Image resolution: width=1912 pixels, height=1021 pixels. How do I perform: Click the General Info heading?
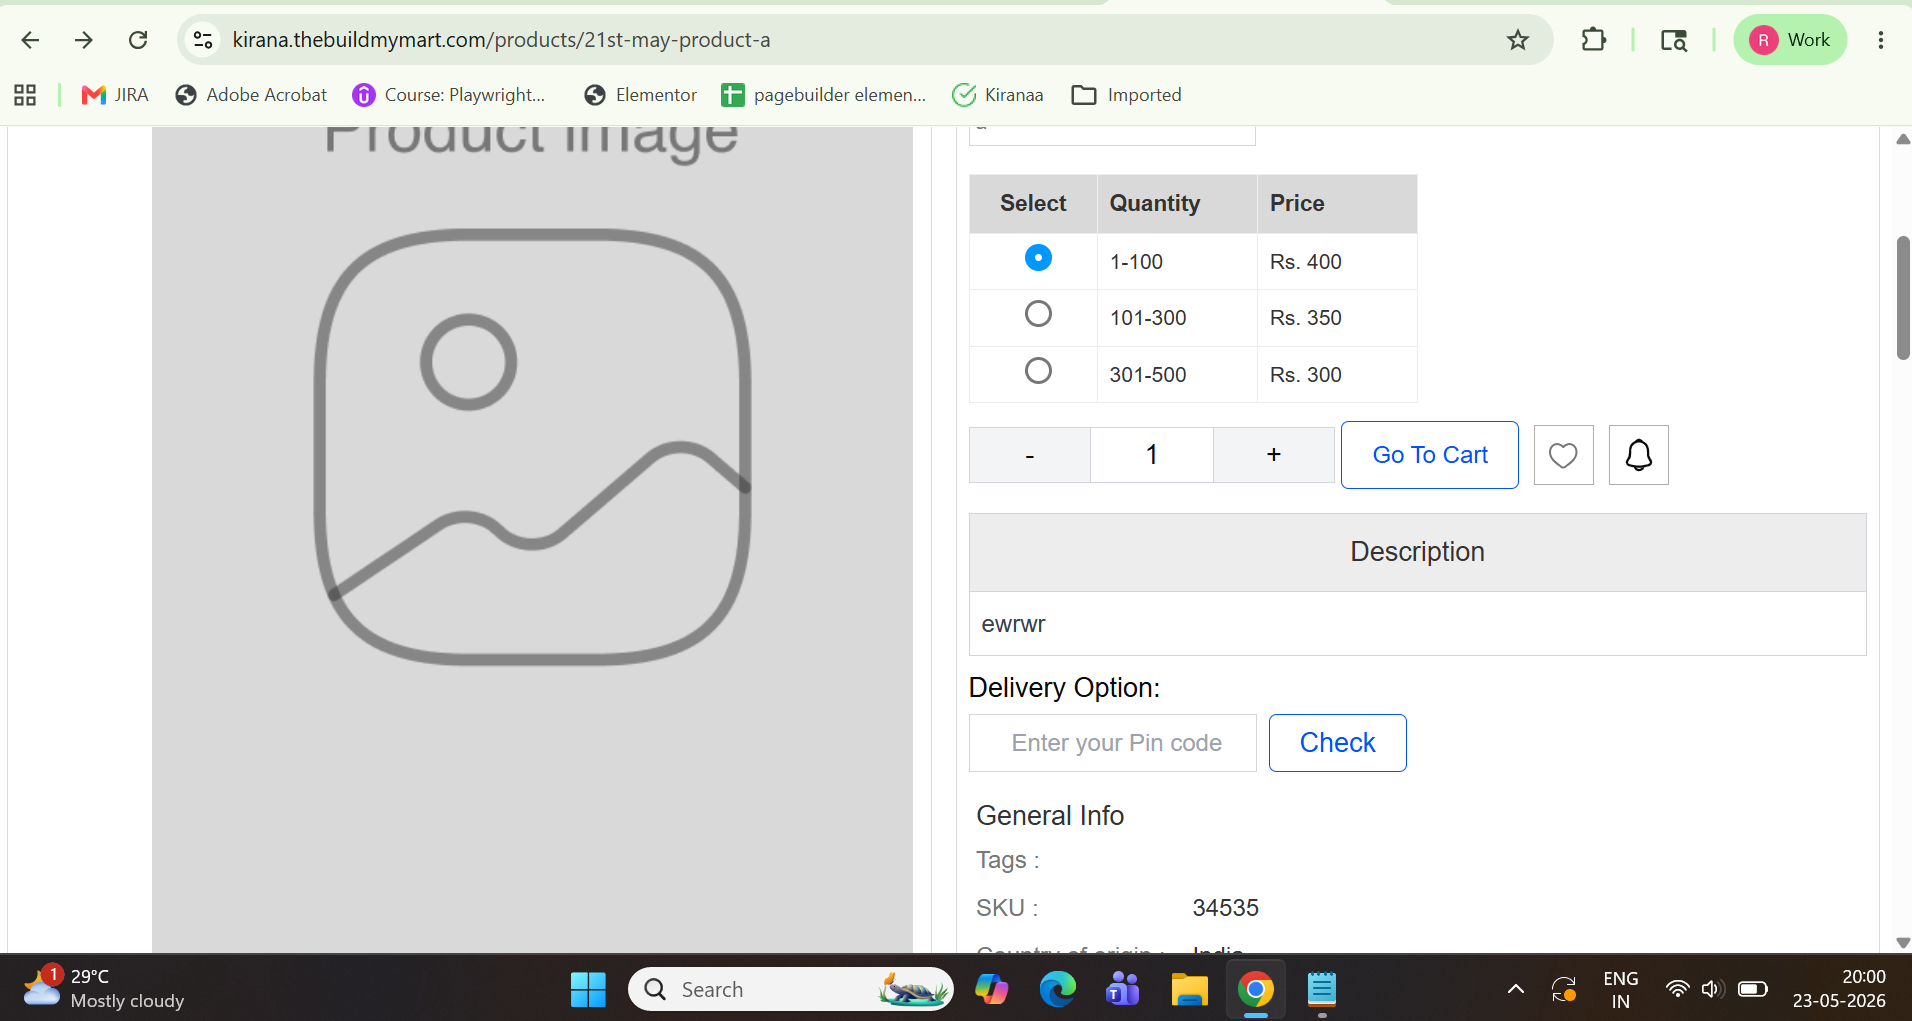pos(1050,816)
